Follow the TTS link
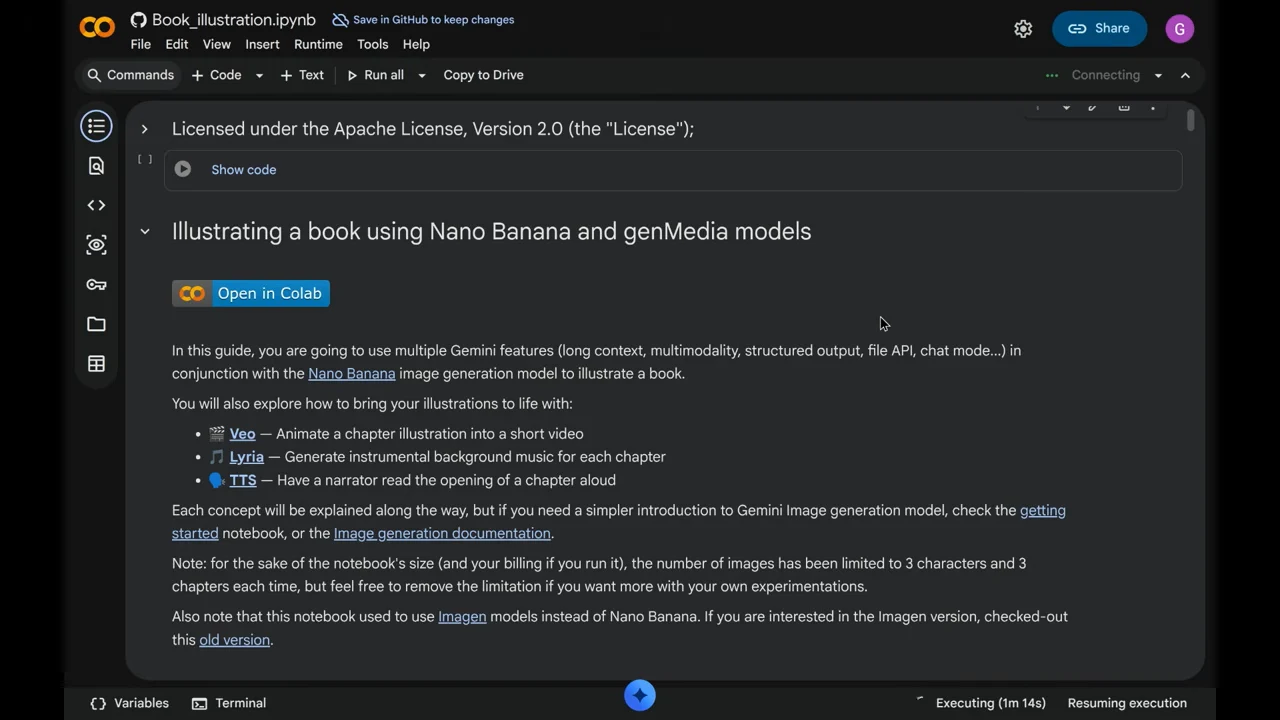Screen dimensions: 1280x720 (x=243, y=480)
